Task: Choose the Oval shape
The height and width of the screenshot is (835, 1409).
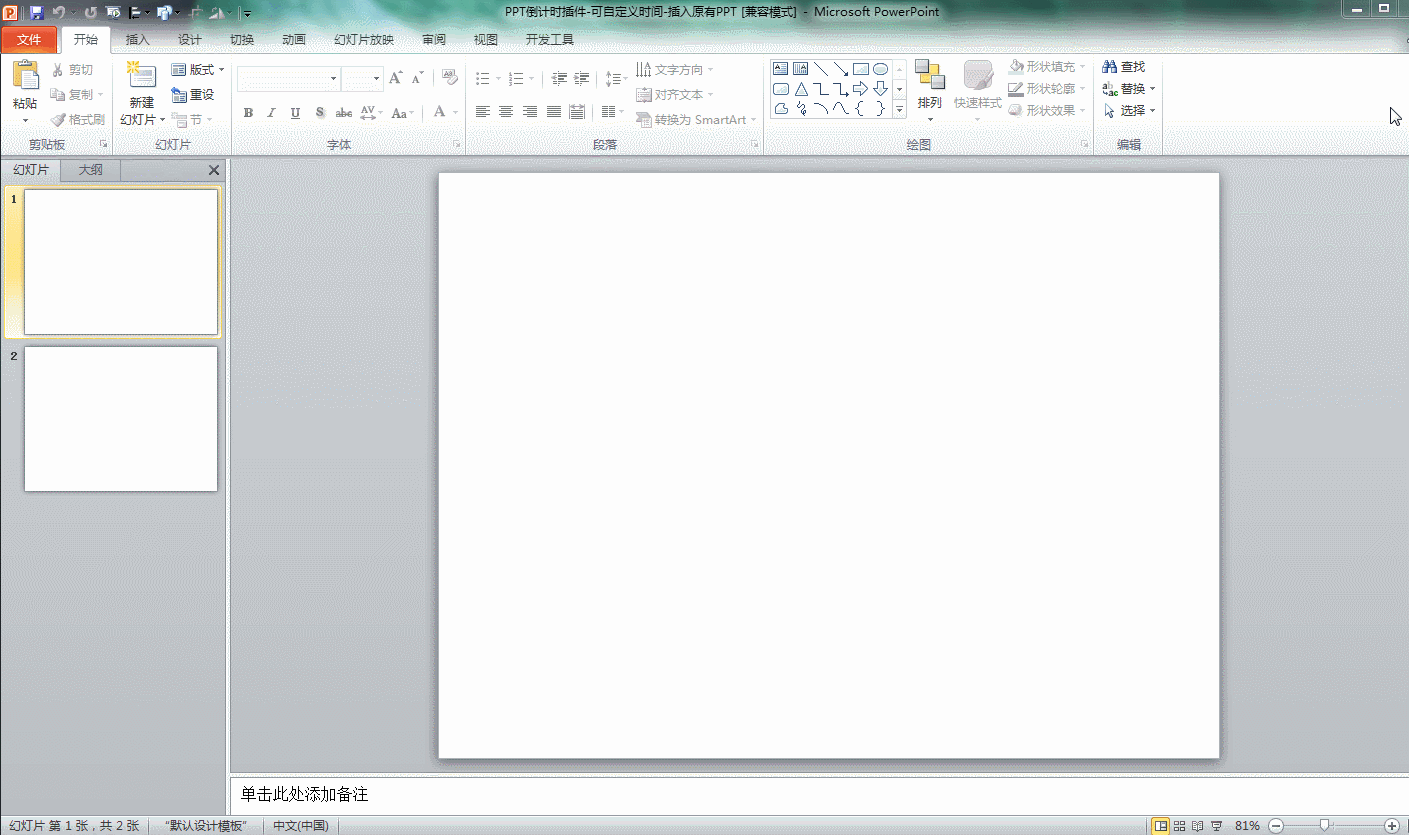Action: pyautogui.click(x=880, y=69)
